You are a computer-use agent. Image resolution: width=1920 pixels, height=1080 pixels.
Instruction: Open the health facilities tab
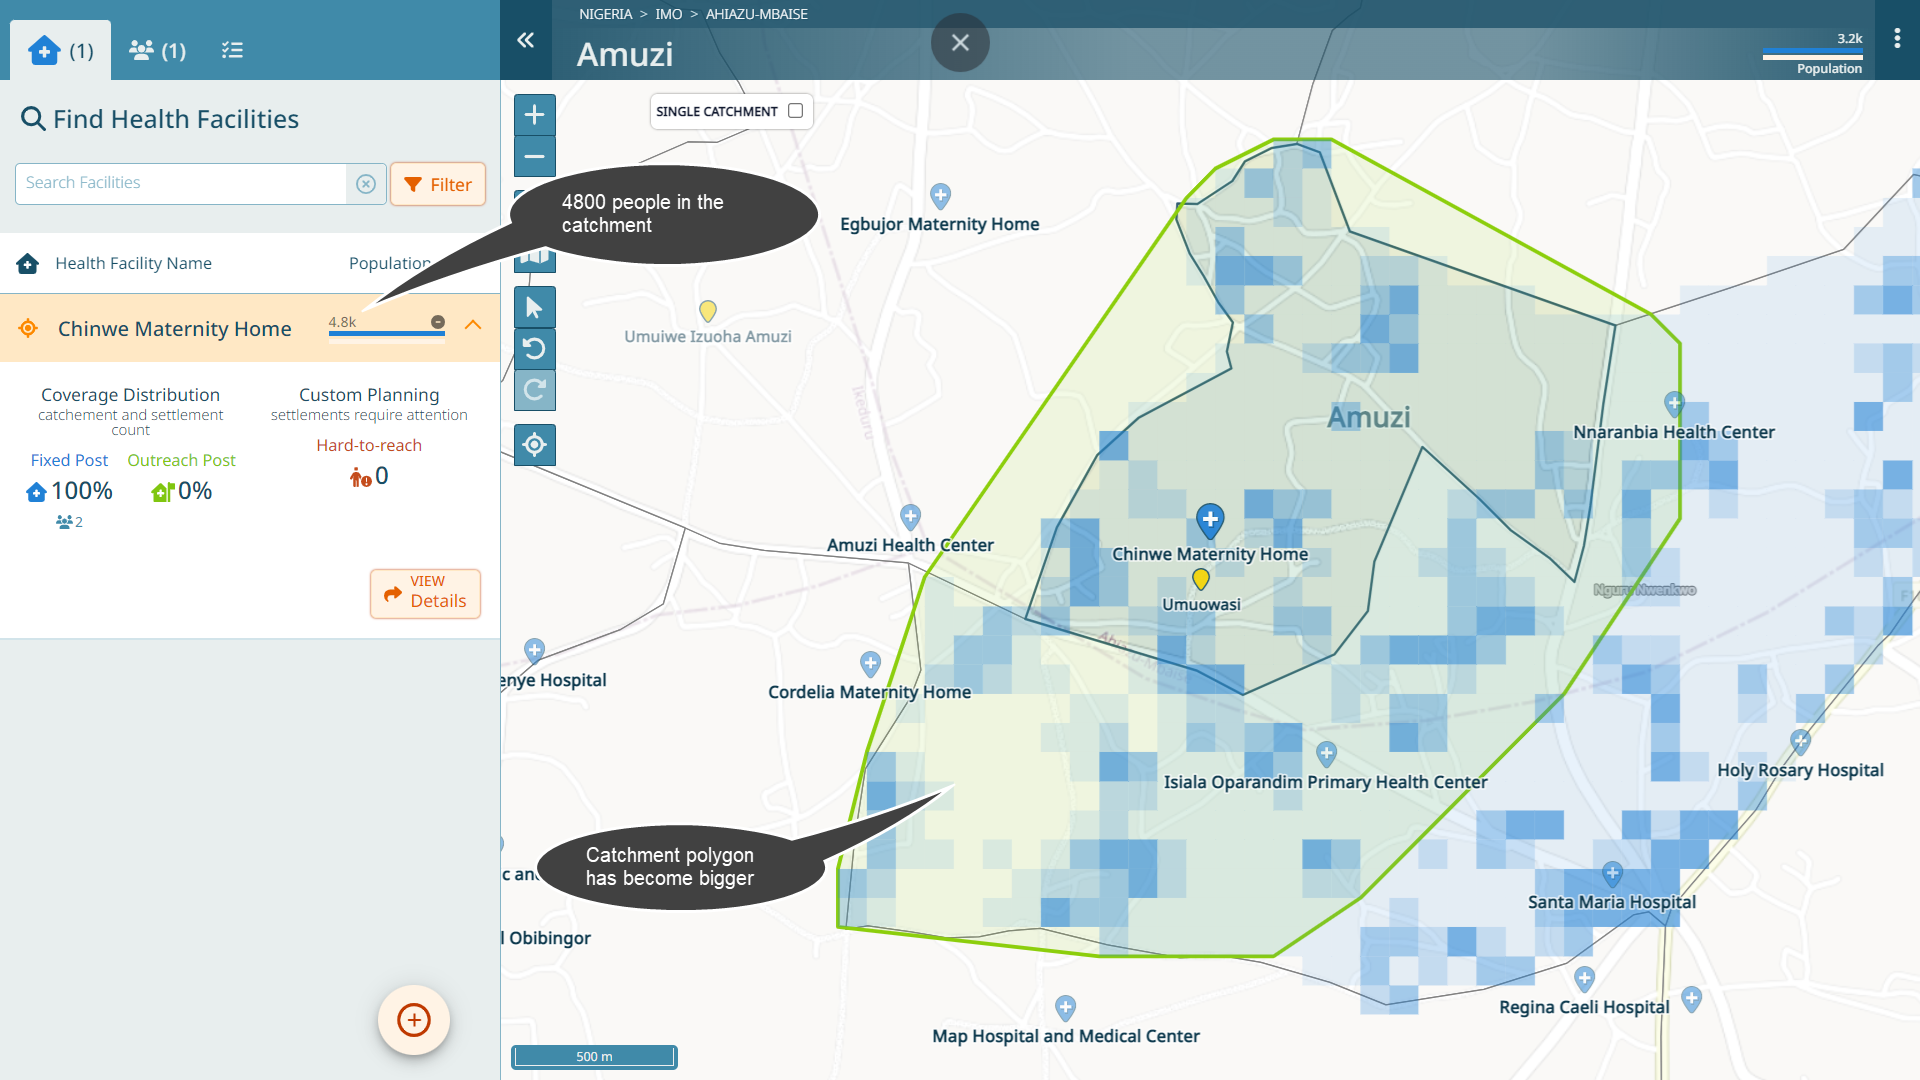coord(61,50)
